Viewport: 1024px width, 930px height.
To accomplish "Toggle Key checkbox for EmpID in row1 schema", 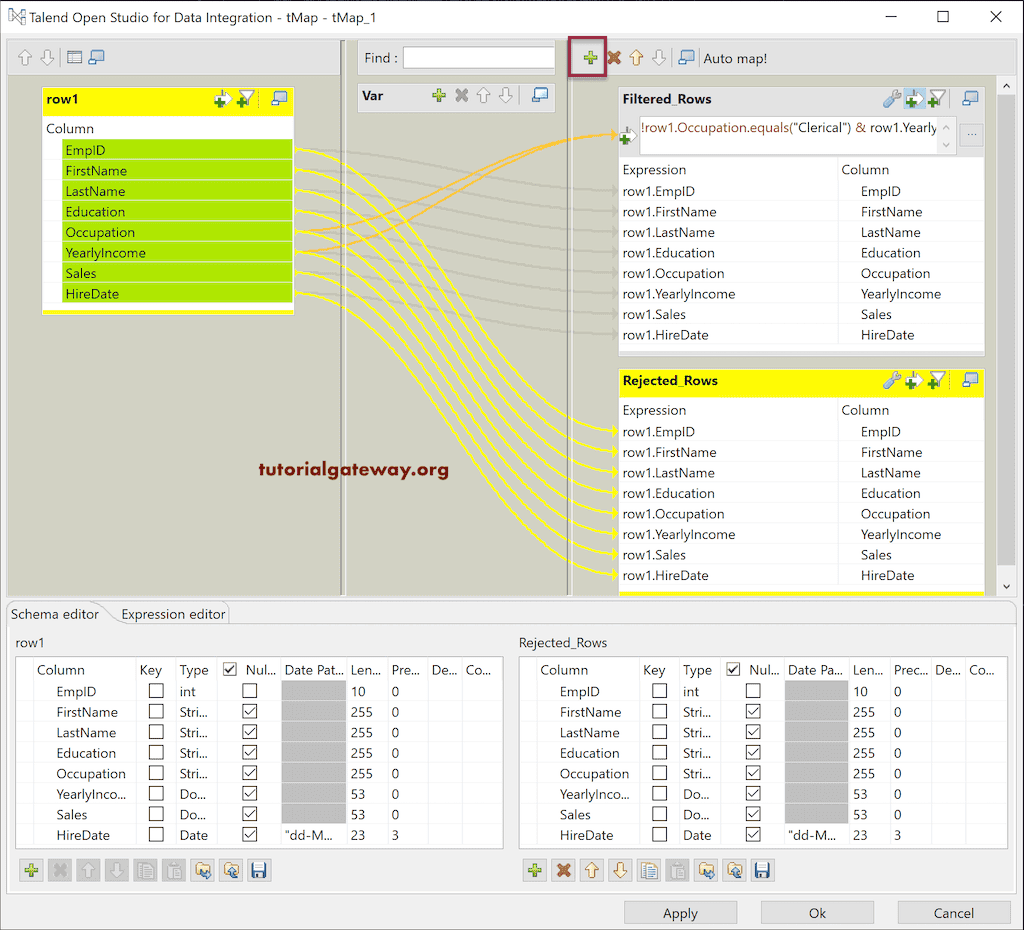I will [156, 691].
